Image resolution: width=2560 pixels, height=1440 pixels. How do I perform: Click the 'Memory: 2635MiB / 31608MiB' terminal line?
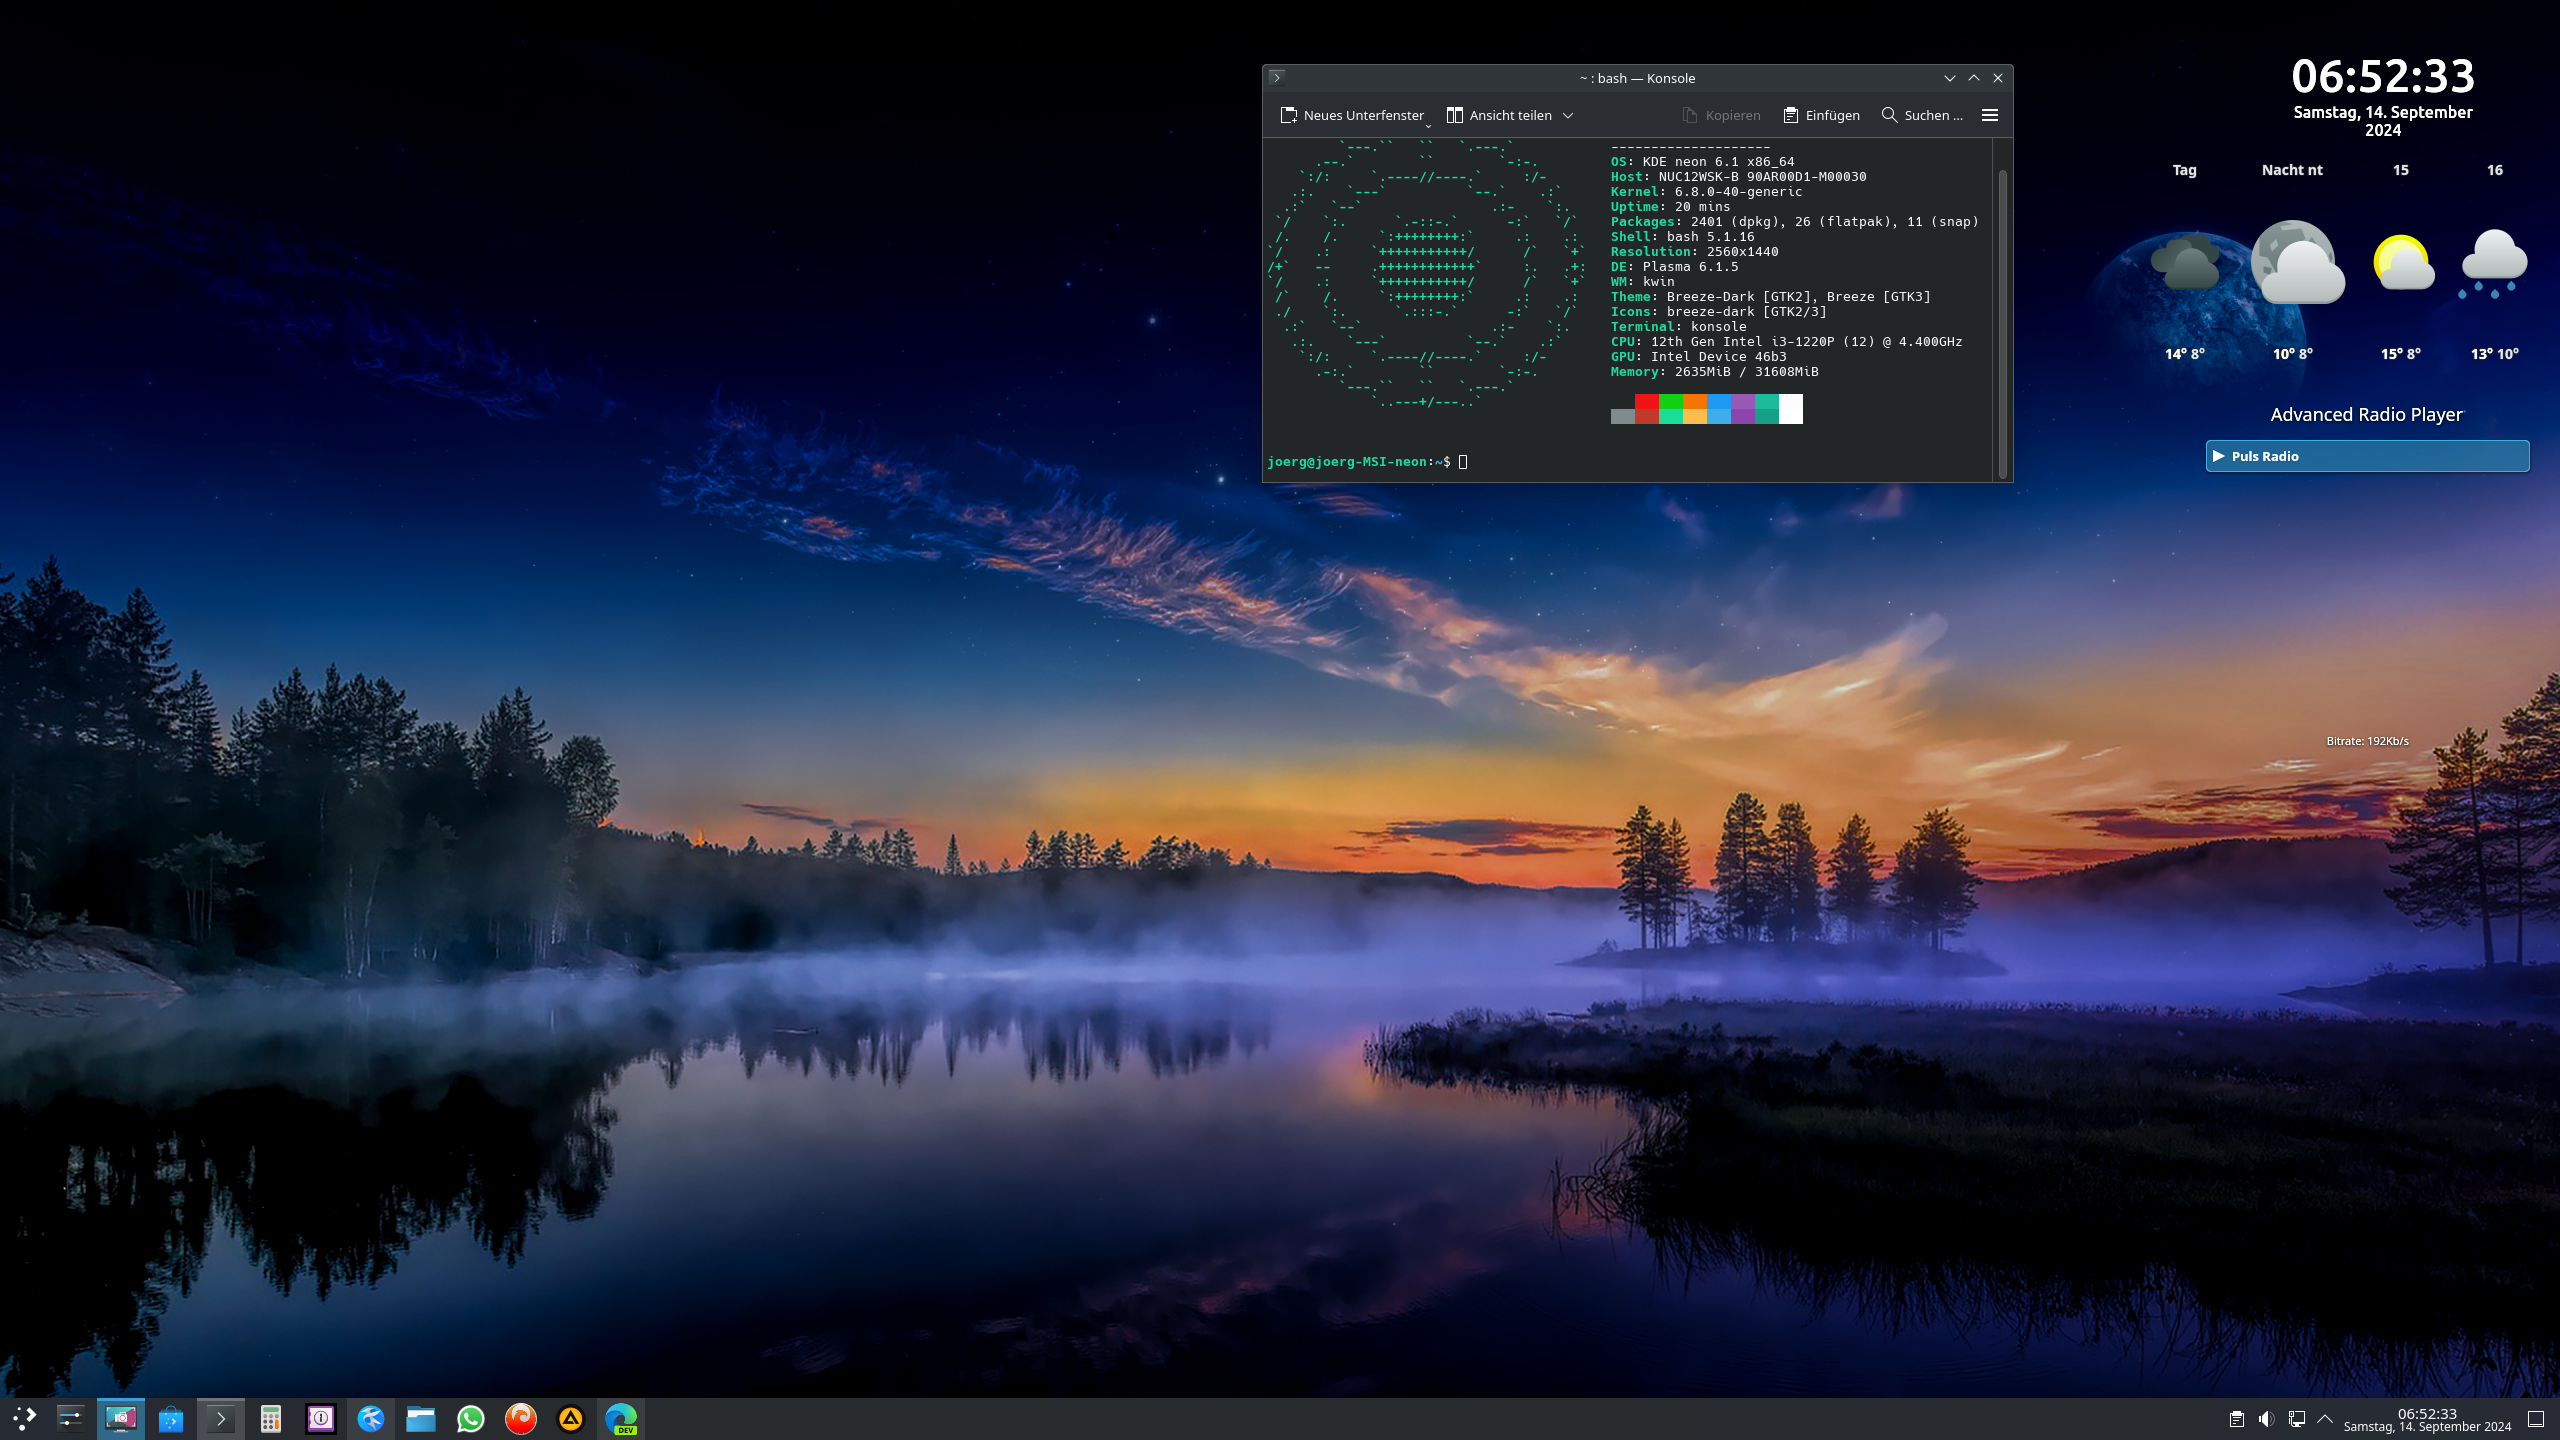1714,371
